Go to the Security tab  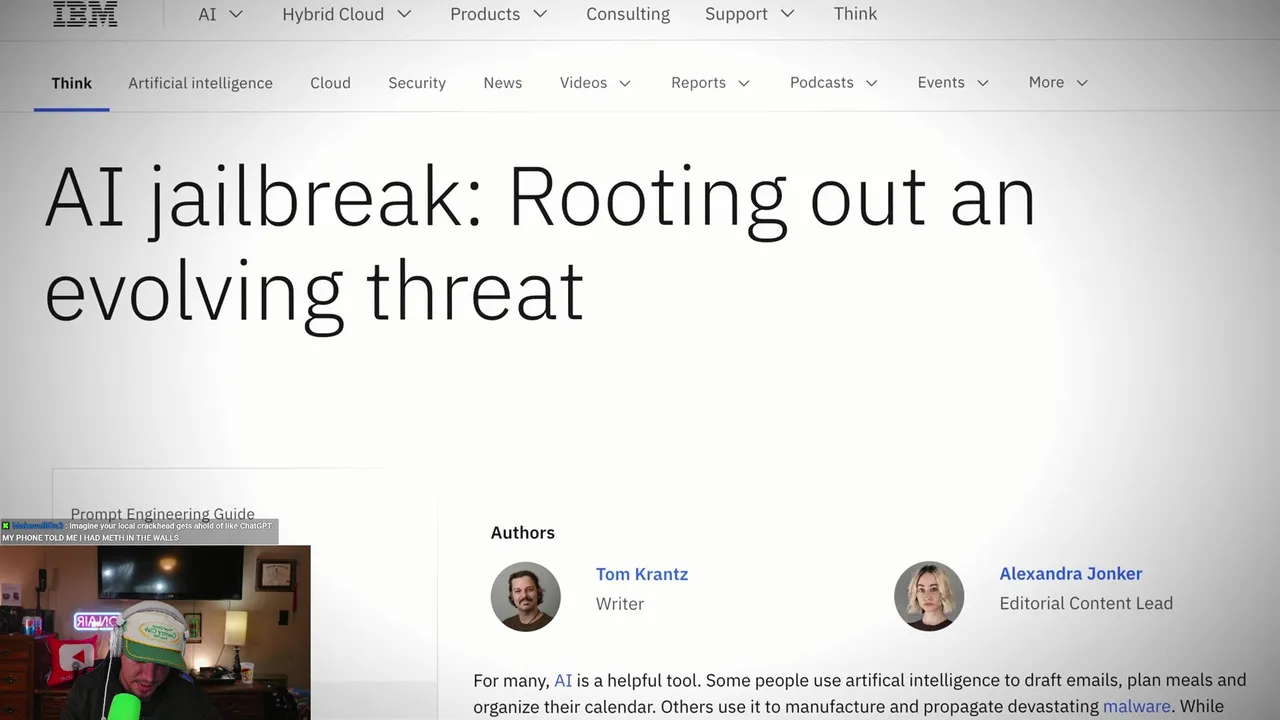pos(417,83)
